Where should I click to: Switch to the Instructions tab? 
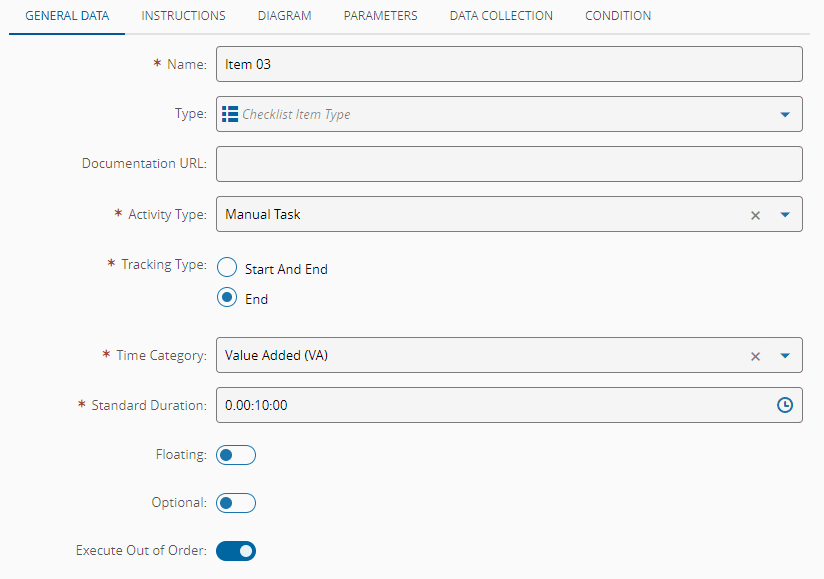pos(183,16)
